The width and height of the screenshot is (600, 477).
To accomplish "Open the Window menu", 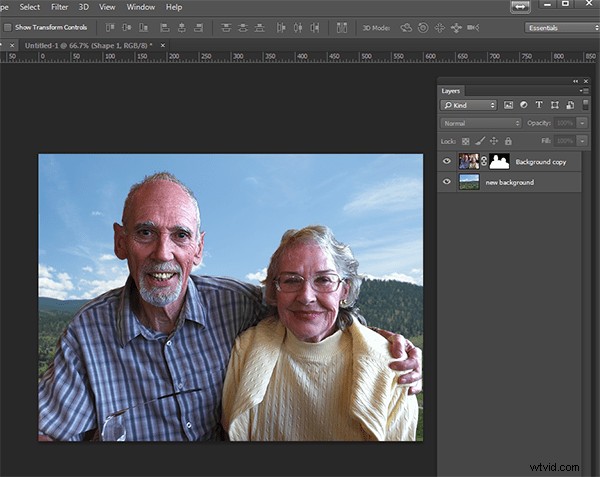I will (141, 7).
